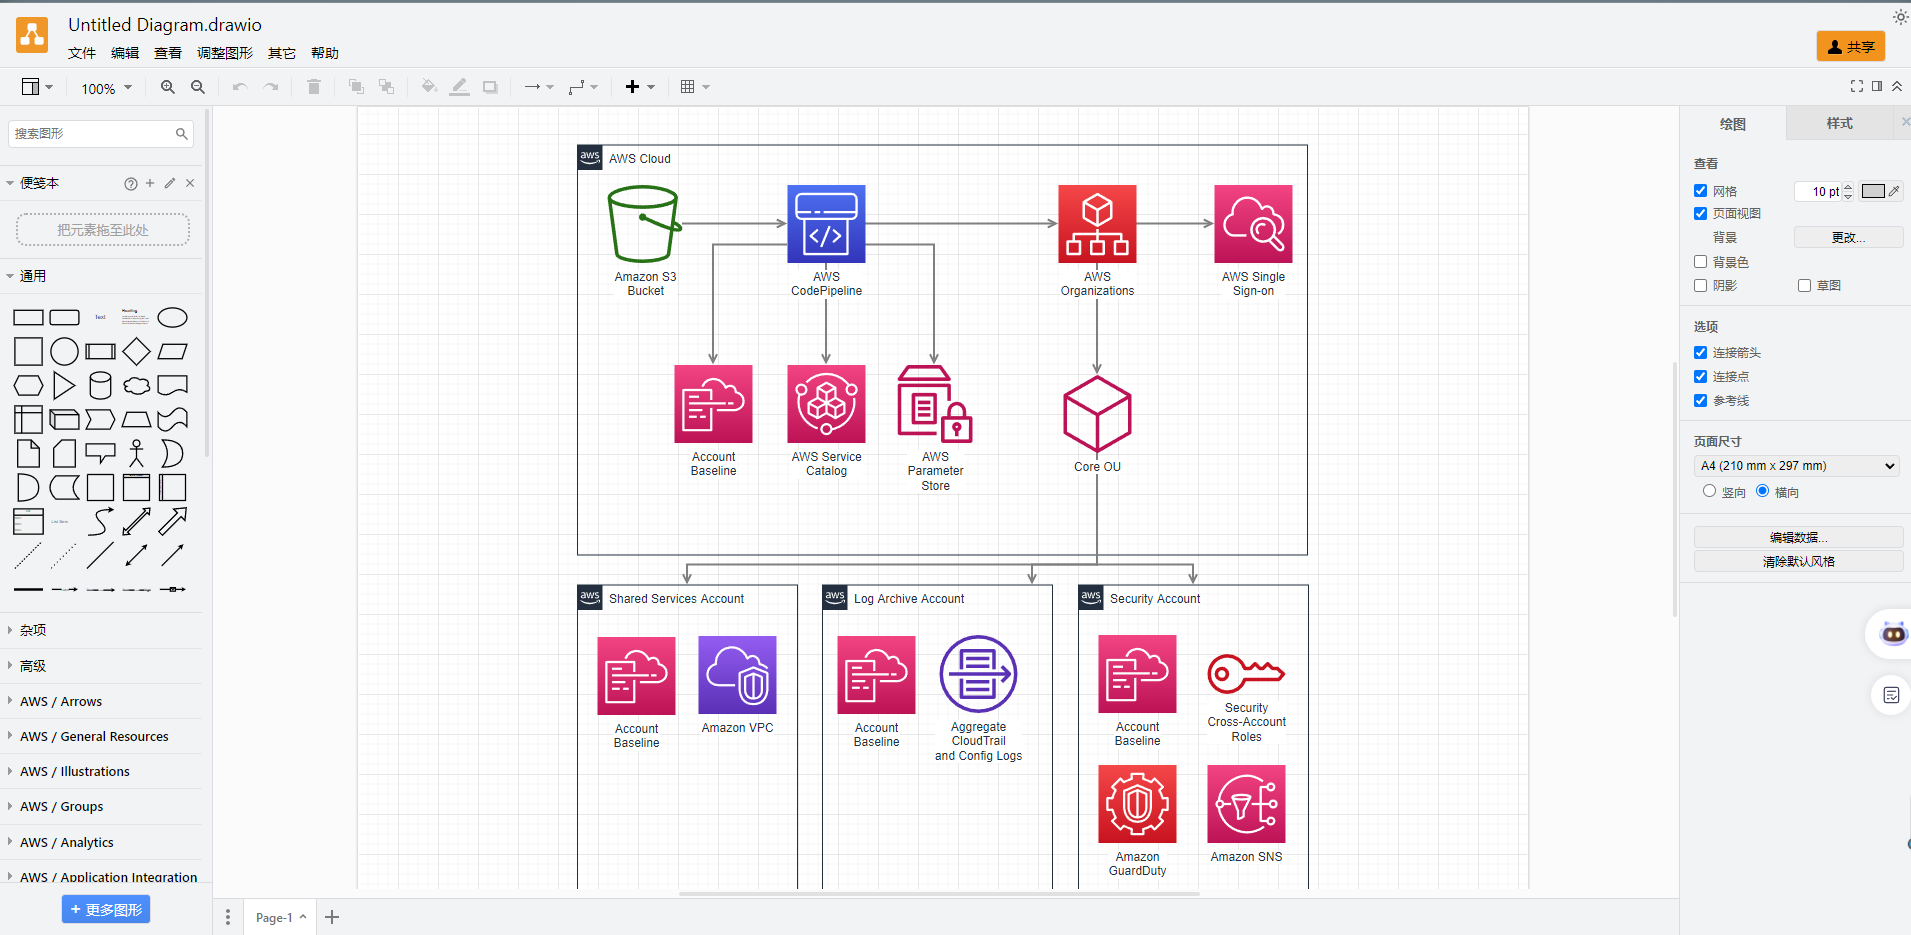The image size is (1911, 935).
Task: Select the Security Cross-Account Roles key icon
Action: pyautogui.click(x=1246, y=674)
